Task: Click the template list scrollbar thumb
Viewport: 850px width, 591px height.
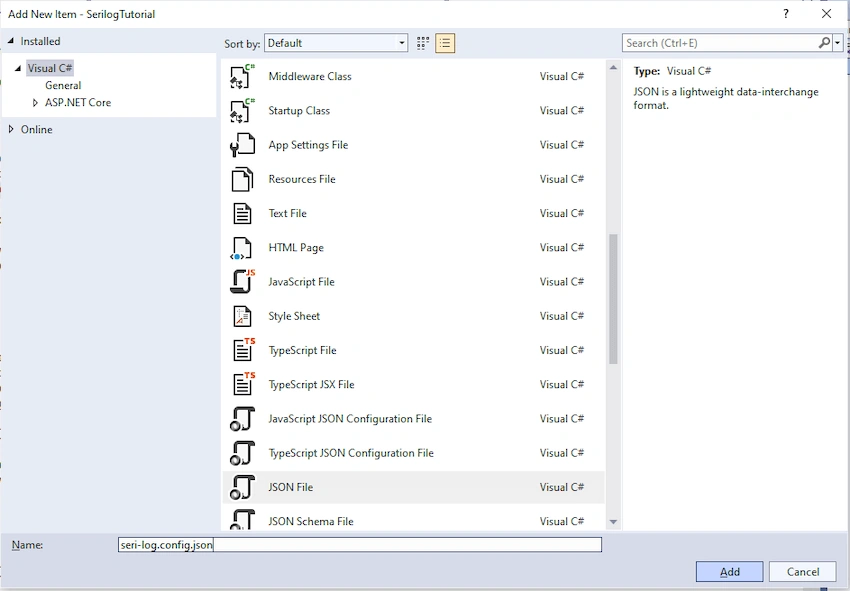Action: (x=613, y=299)
